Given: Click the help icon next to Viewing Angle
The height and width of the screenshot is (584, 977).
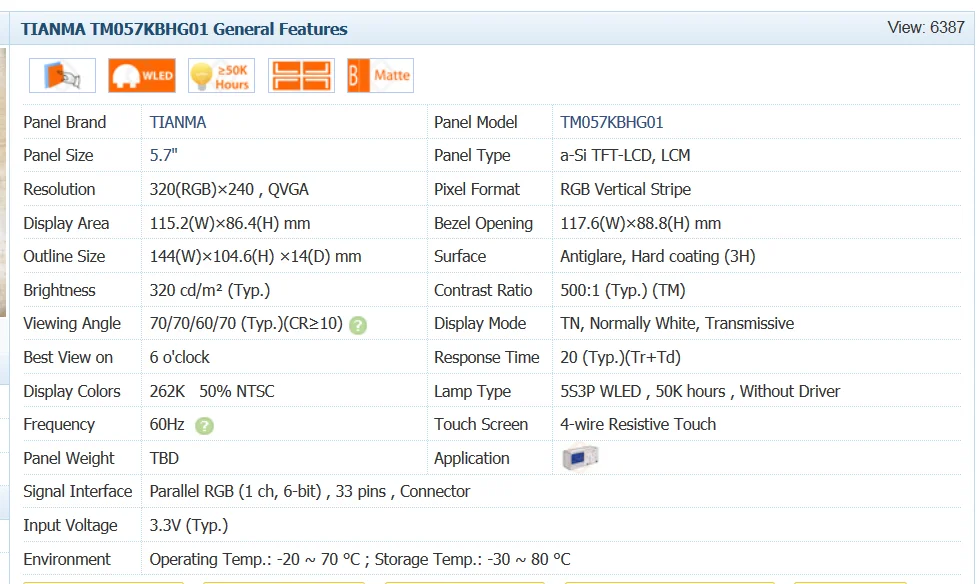Looking at the screenshot, I should [x=358, y=325].
